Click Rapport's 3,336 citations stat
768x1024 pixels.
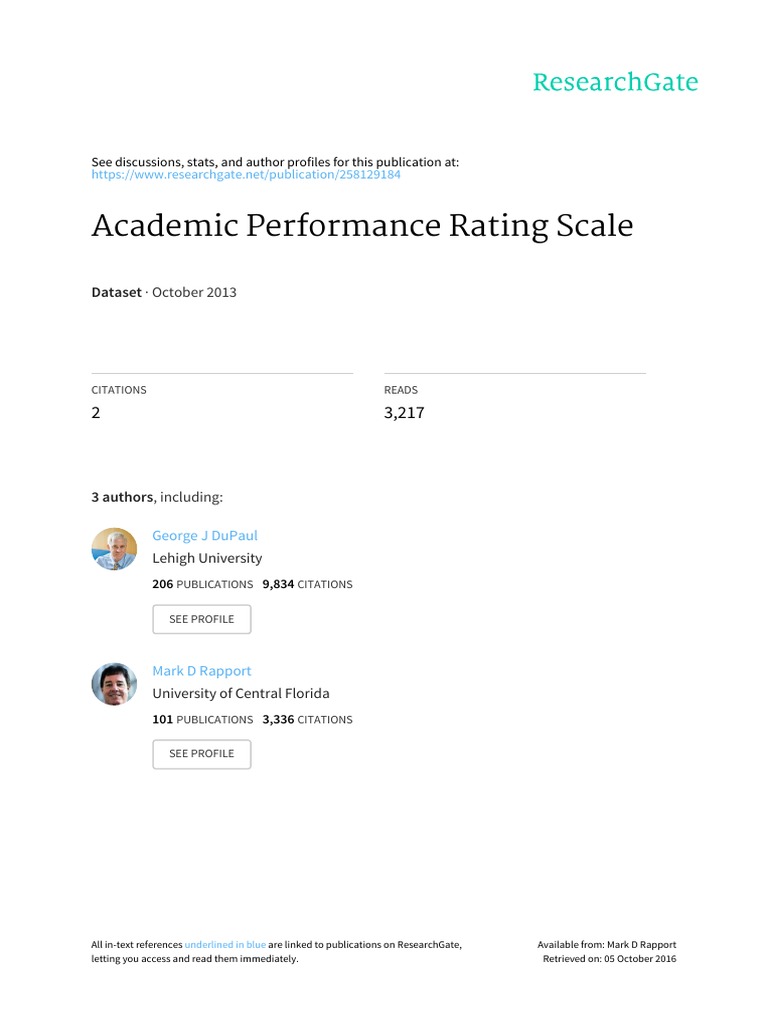point(307,719)
